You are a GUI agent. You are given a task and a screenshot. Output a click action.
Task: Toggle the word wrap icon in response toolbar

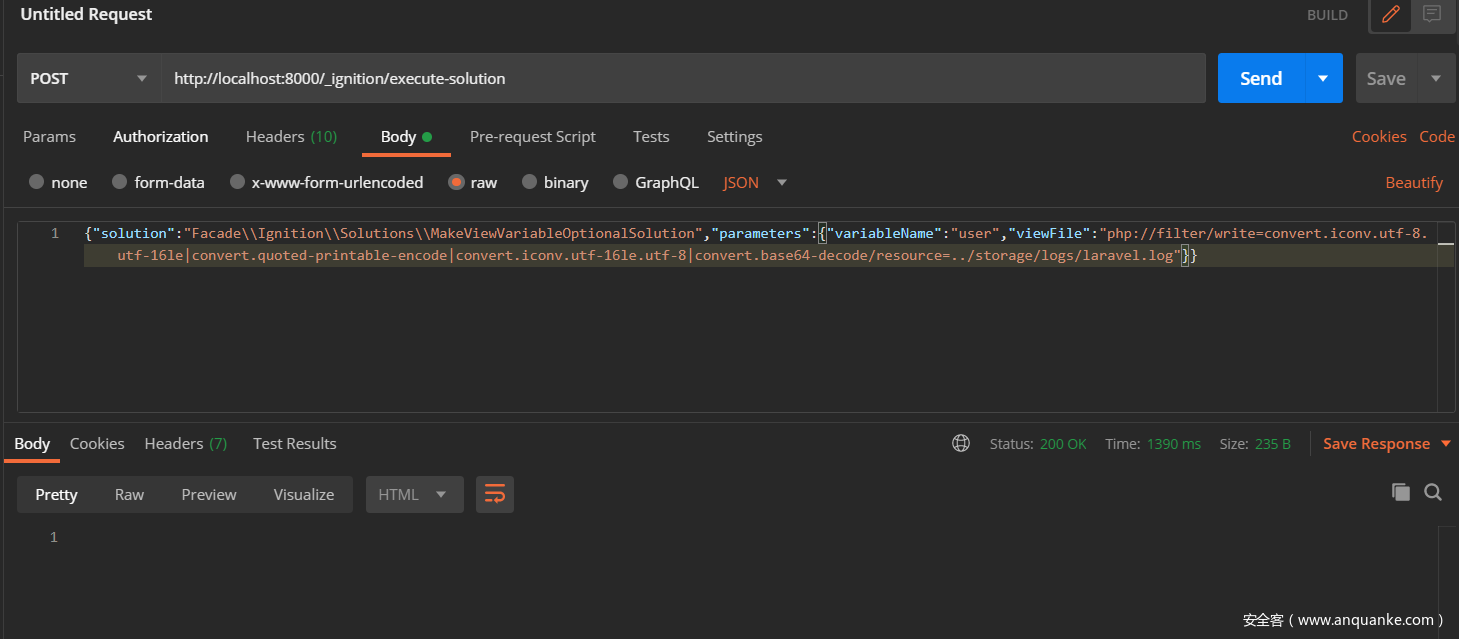coord(494,495)
